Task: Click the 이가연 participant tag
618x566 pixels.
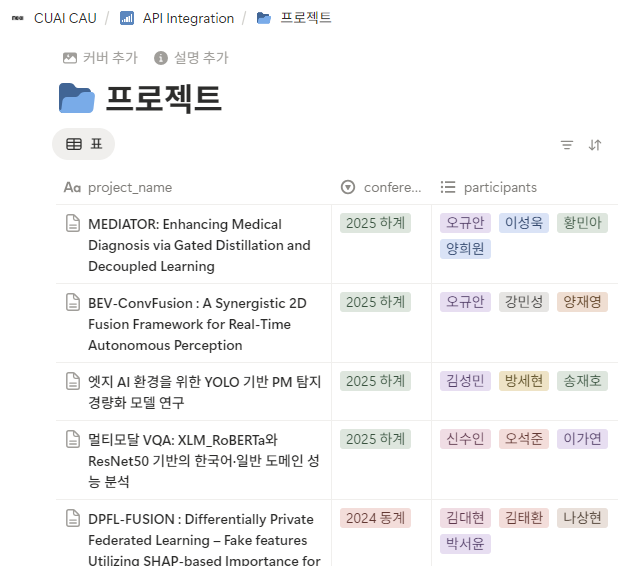Action: [583, 439]
